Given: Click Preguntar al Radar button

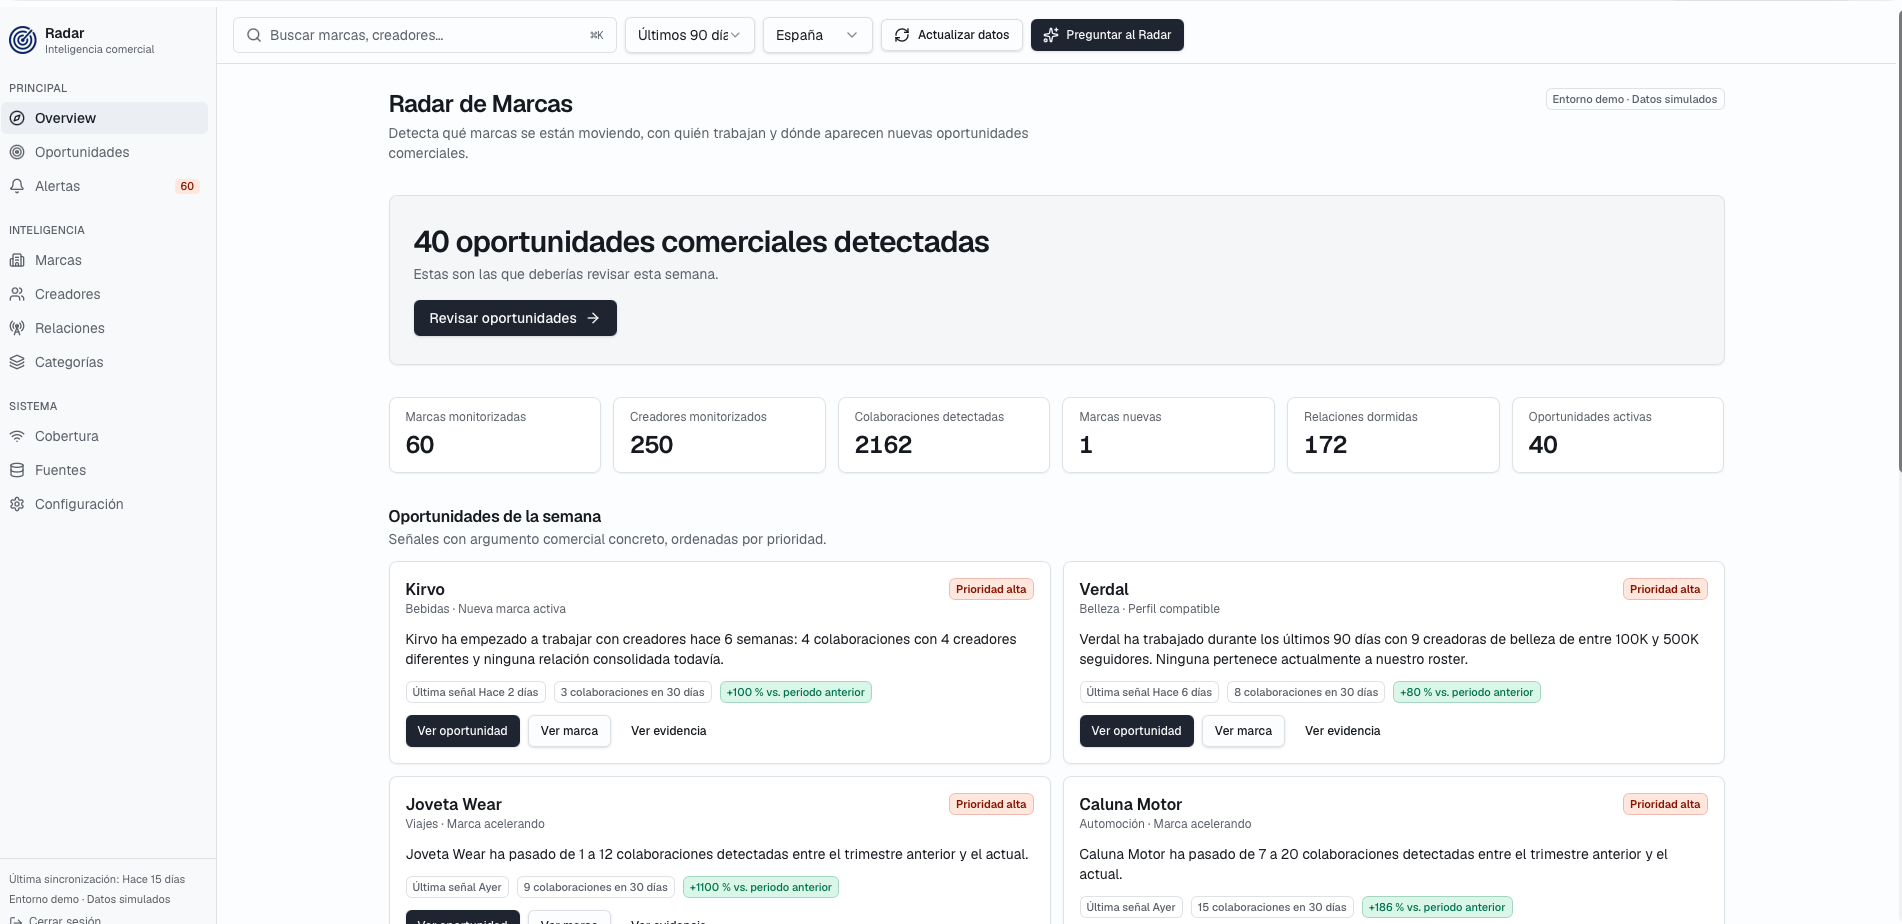Looking at the screenshot, I should click(x=1107, y=35).
